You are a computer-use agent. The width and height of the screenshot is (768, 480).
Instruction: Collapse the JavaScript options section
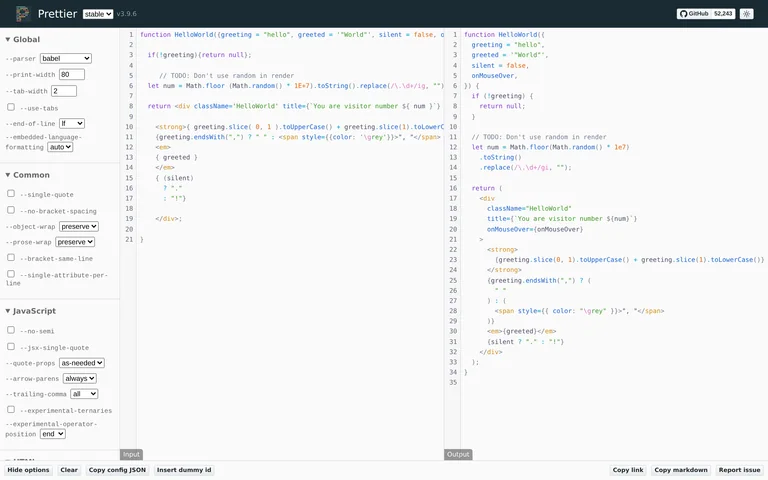(30, 311)
